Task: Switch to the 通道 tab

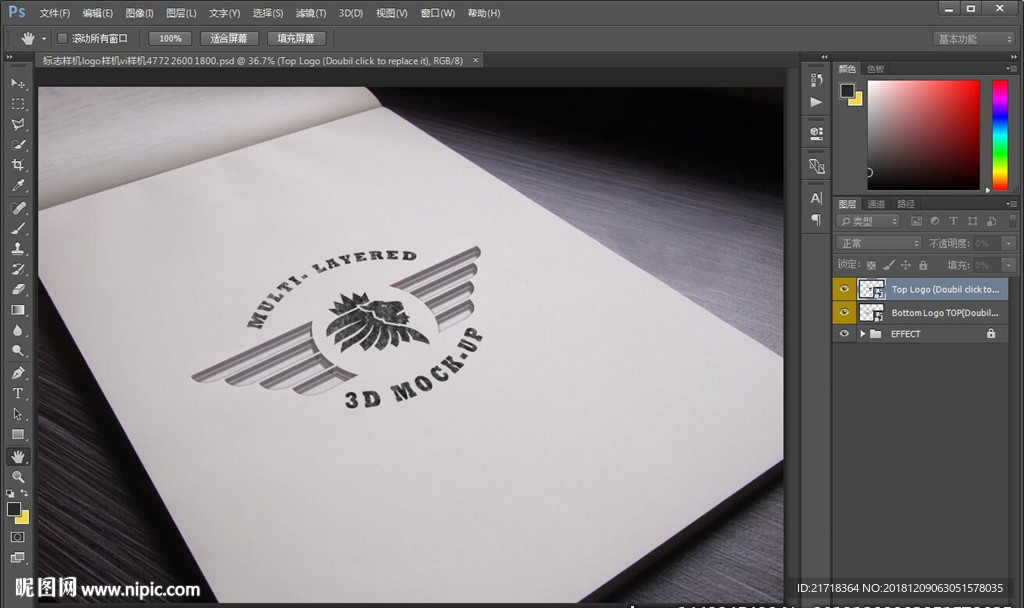Action: (x=876, y=204)
